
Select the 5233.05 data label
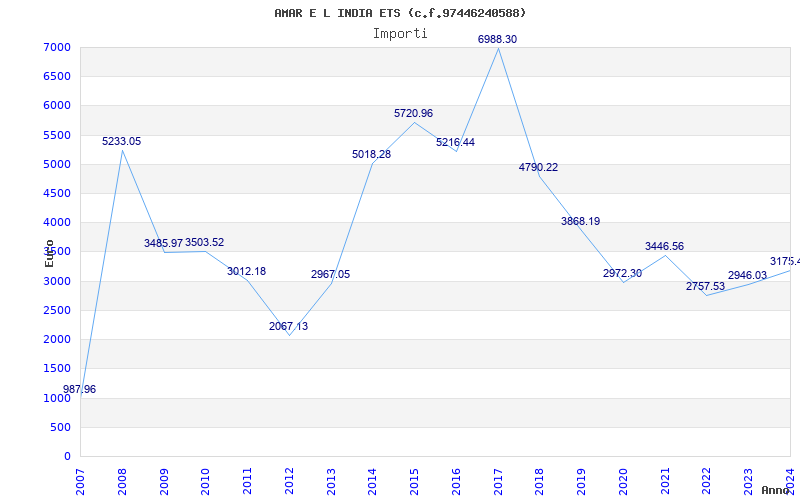pos(121,141)
